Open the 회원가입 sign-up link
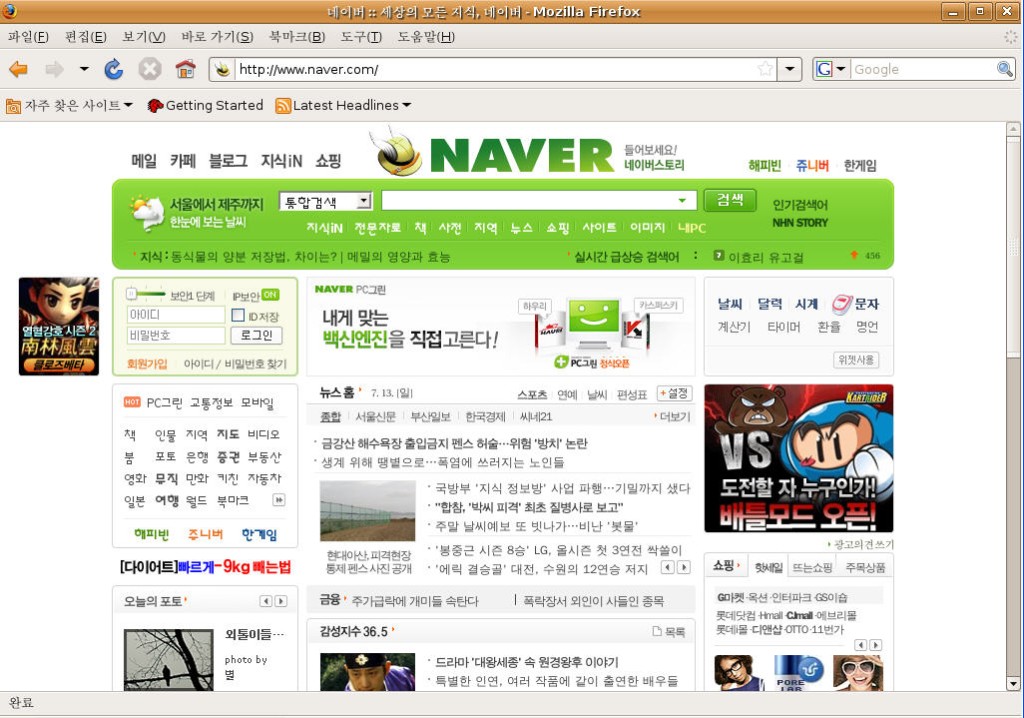The height and width of the screenshot is (718, 1024). click(147, 364)
